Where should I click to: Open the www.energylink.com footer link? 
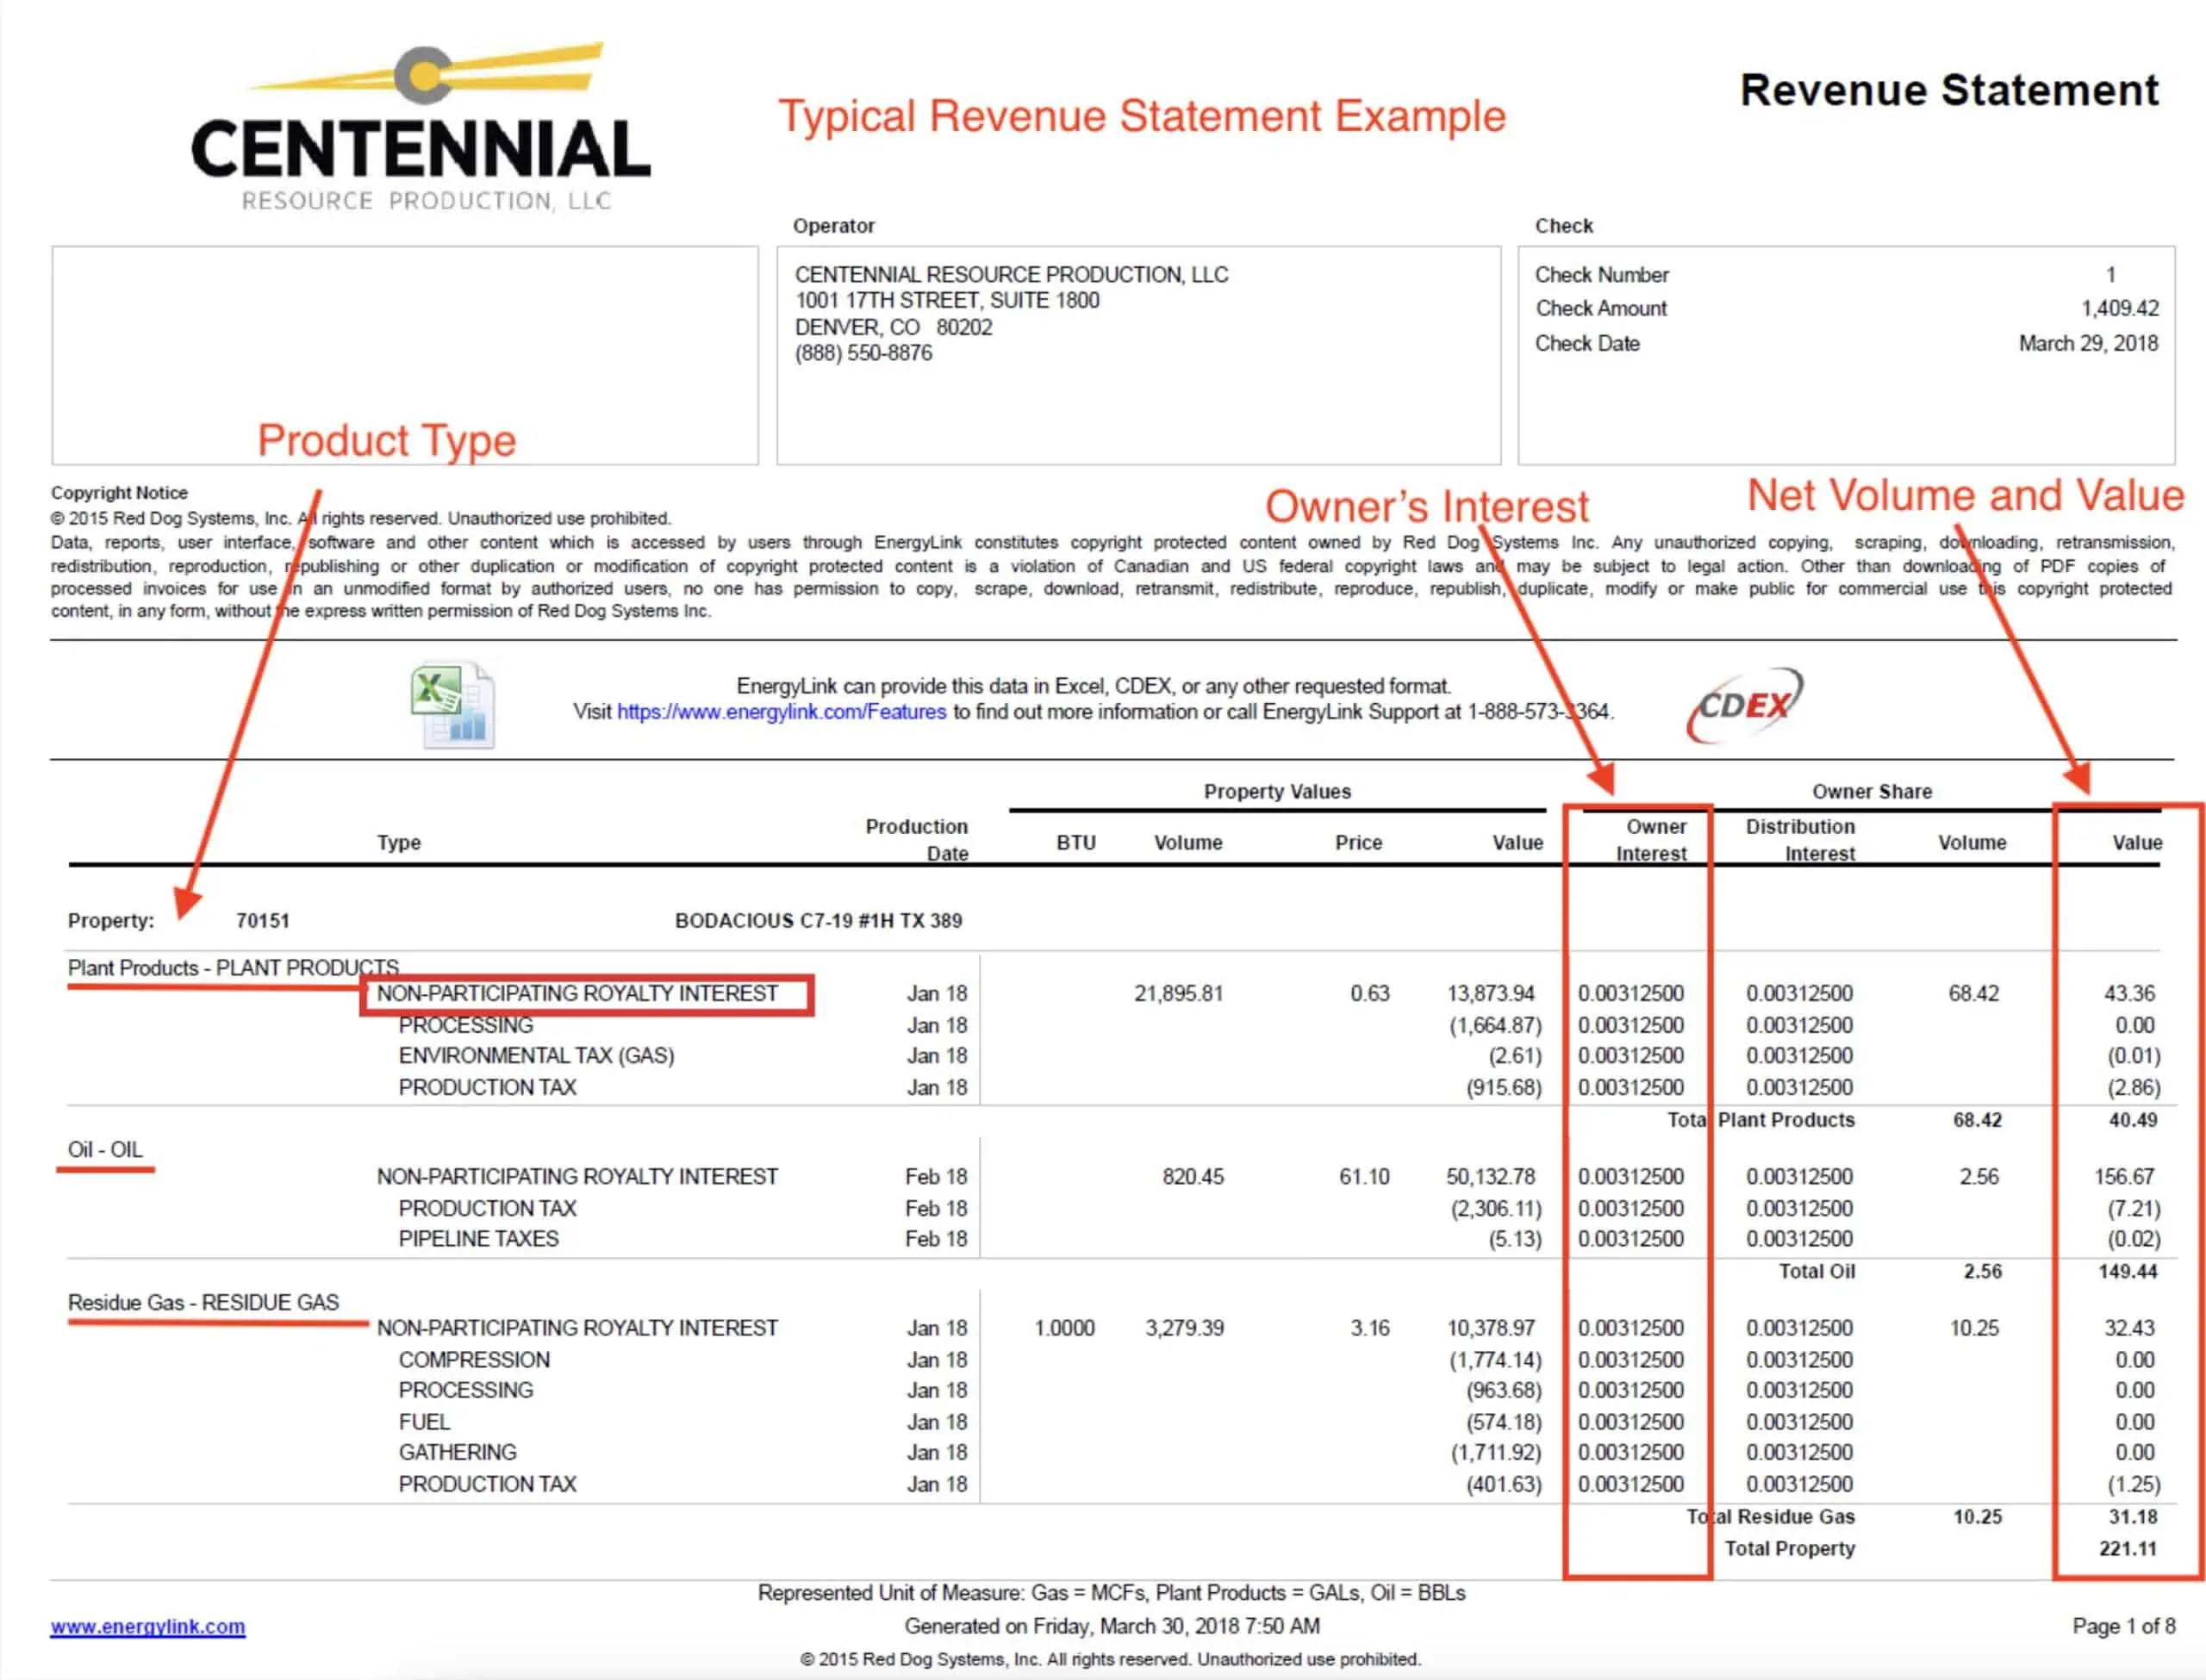[148, 1626]
